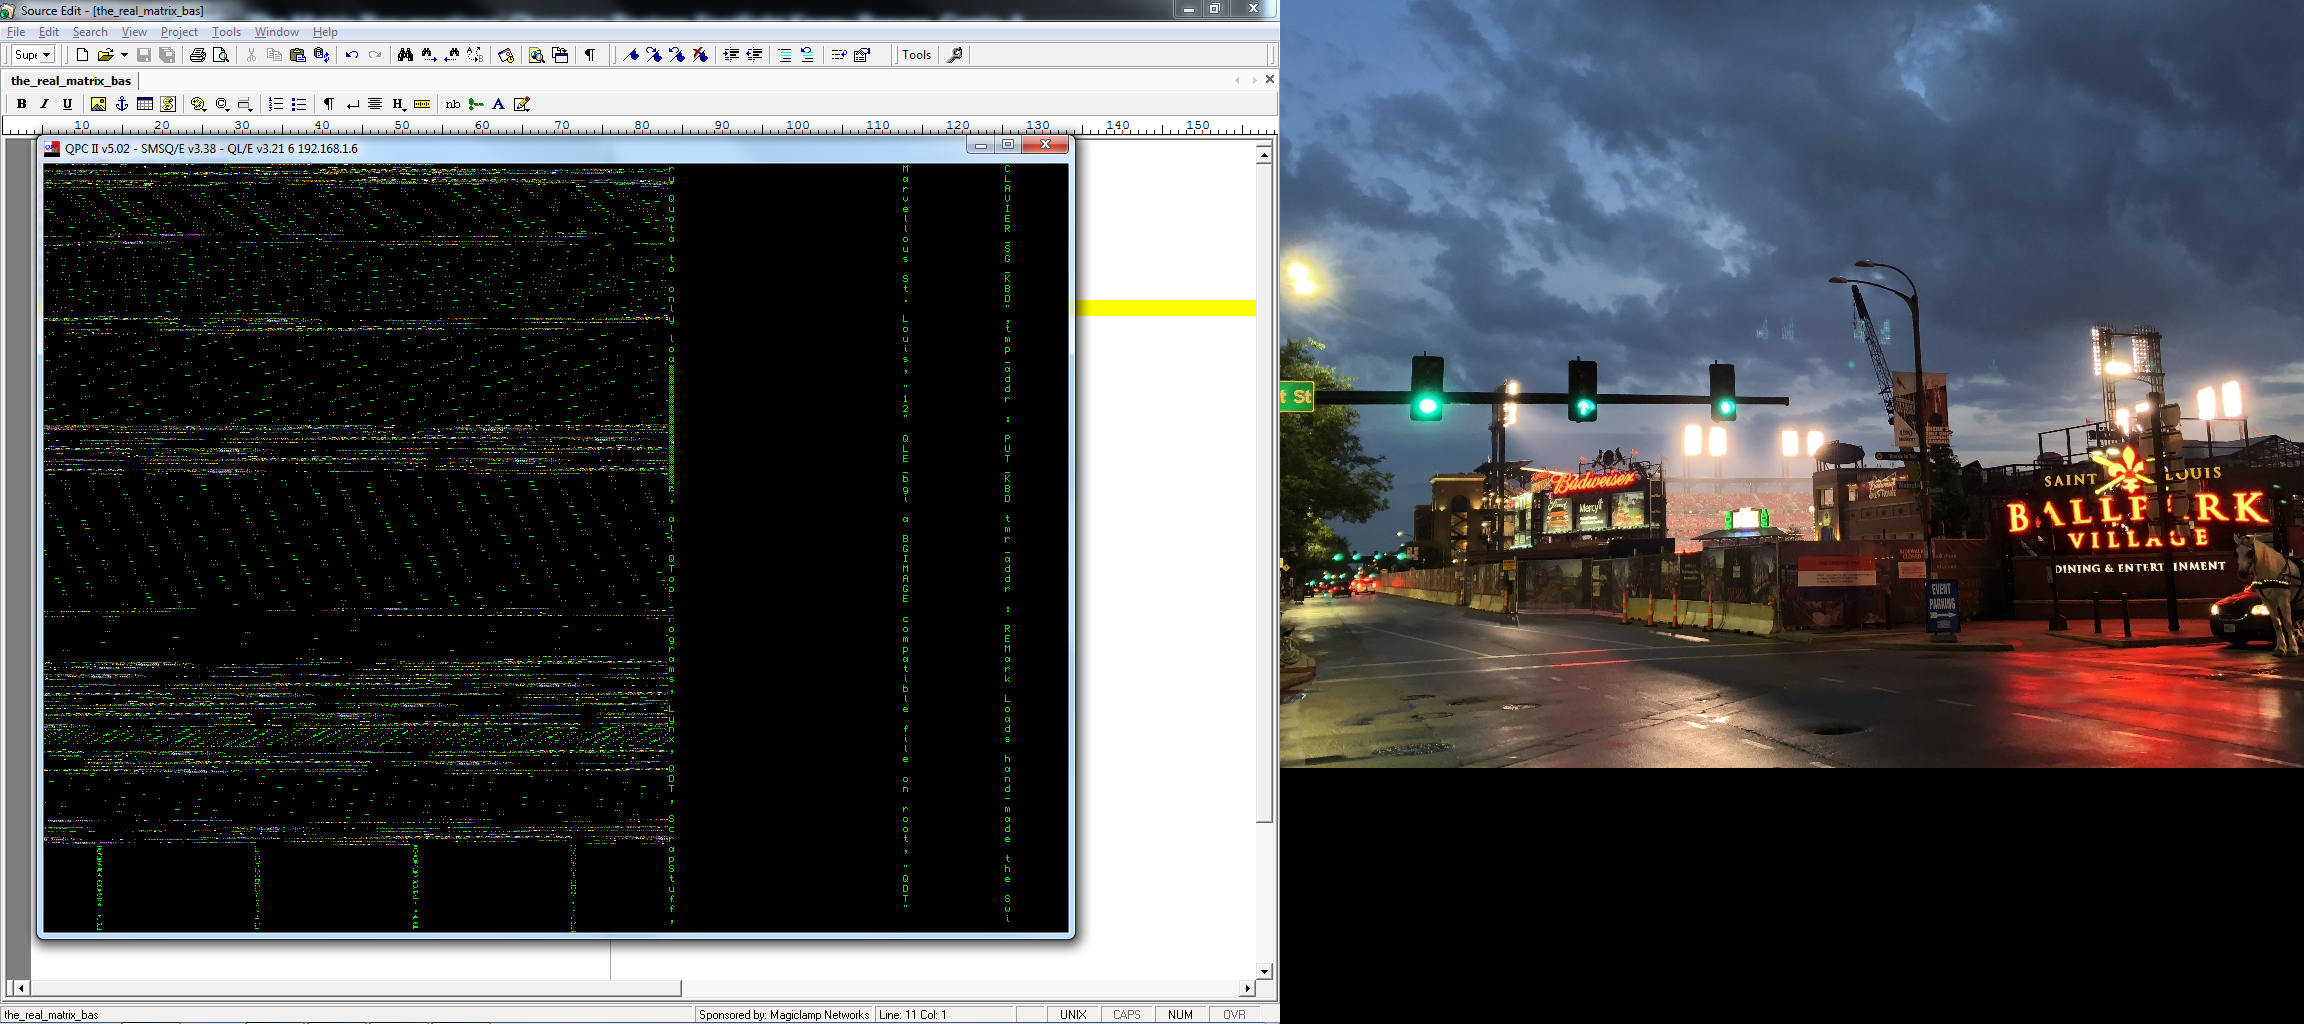Click the UNIX line format status indicator
The width and height of the screenshot is (2304, 1024).
coord(1073,1014)
